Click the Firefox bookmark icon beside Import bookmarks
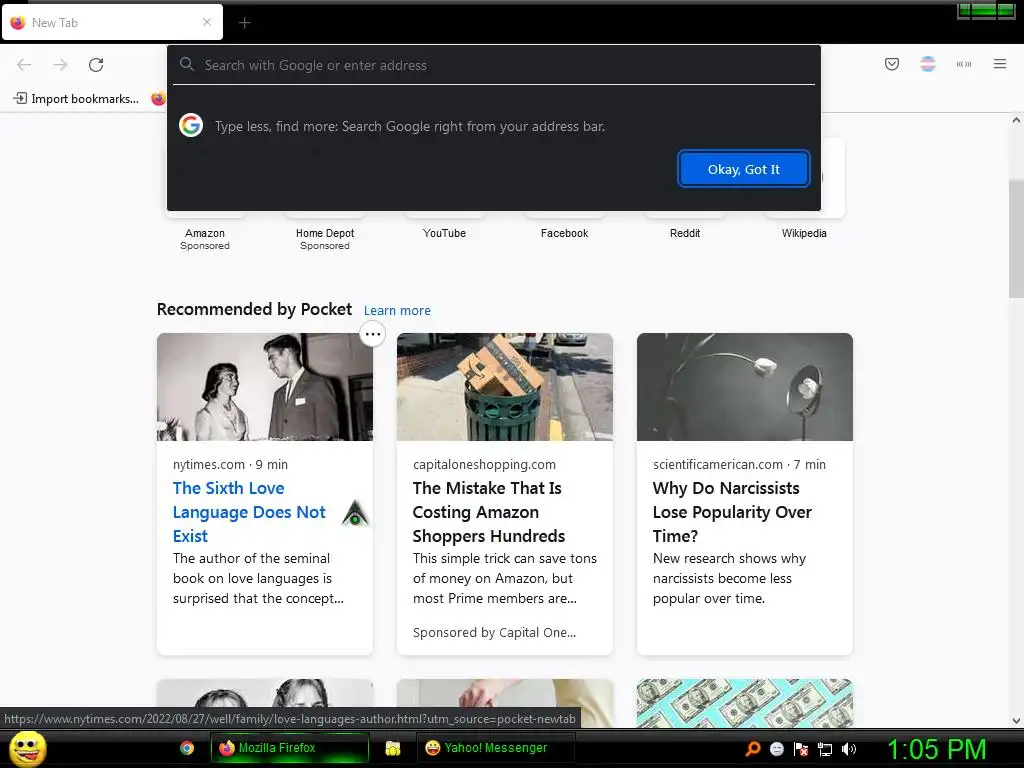This screenshot has height=768, width=1024. coord(158,99)
